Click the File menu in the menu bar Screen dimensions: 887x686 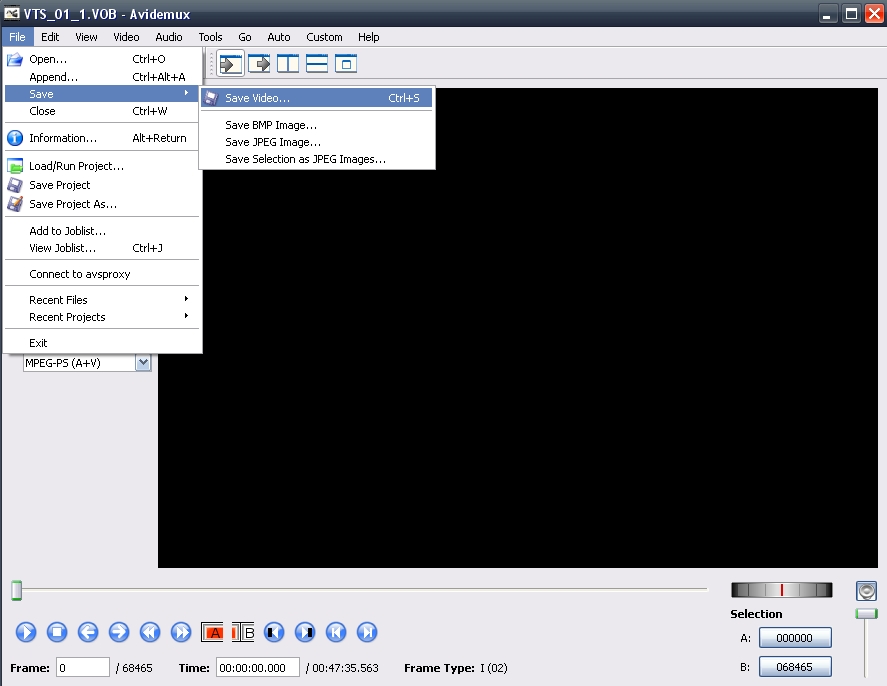coord(17,37)
